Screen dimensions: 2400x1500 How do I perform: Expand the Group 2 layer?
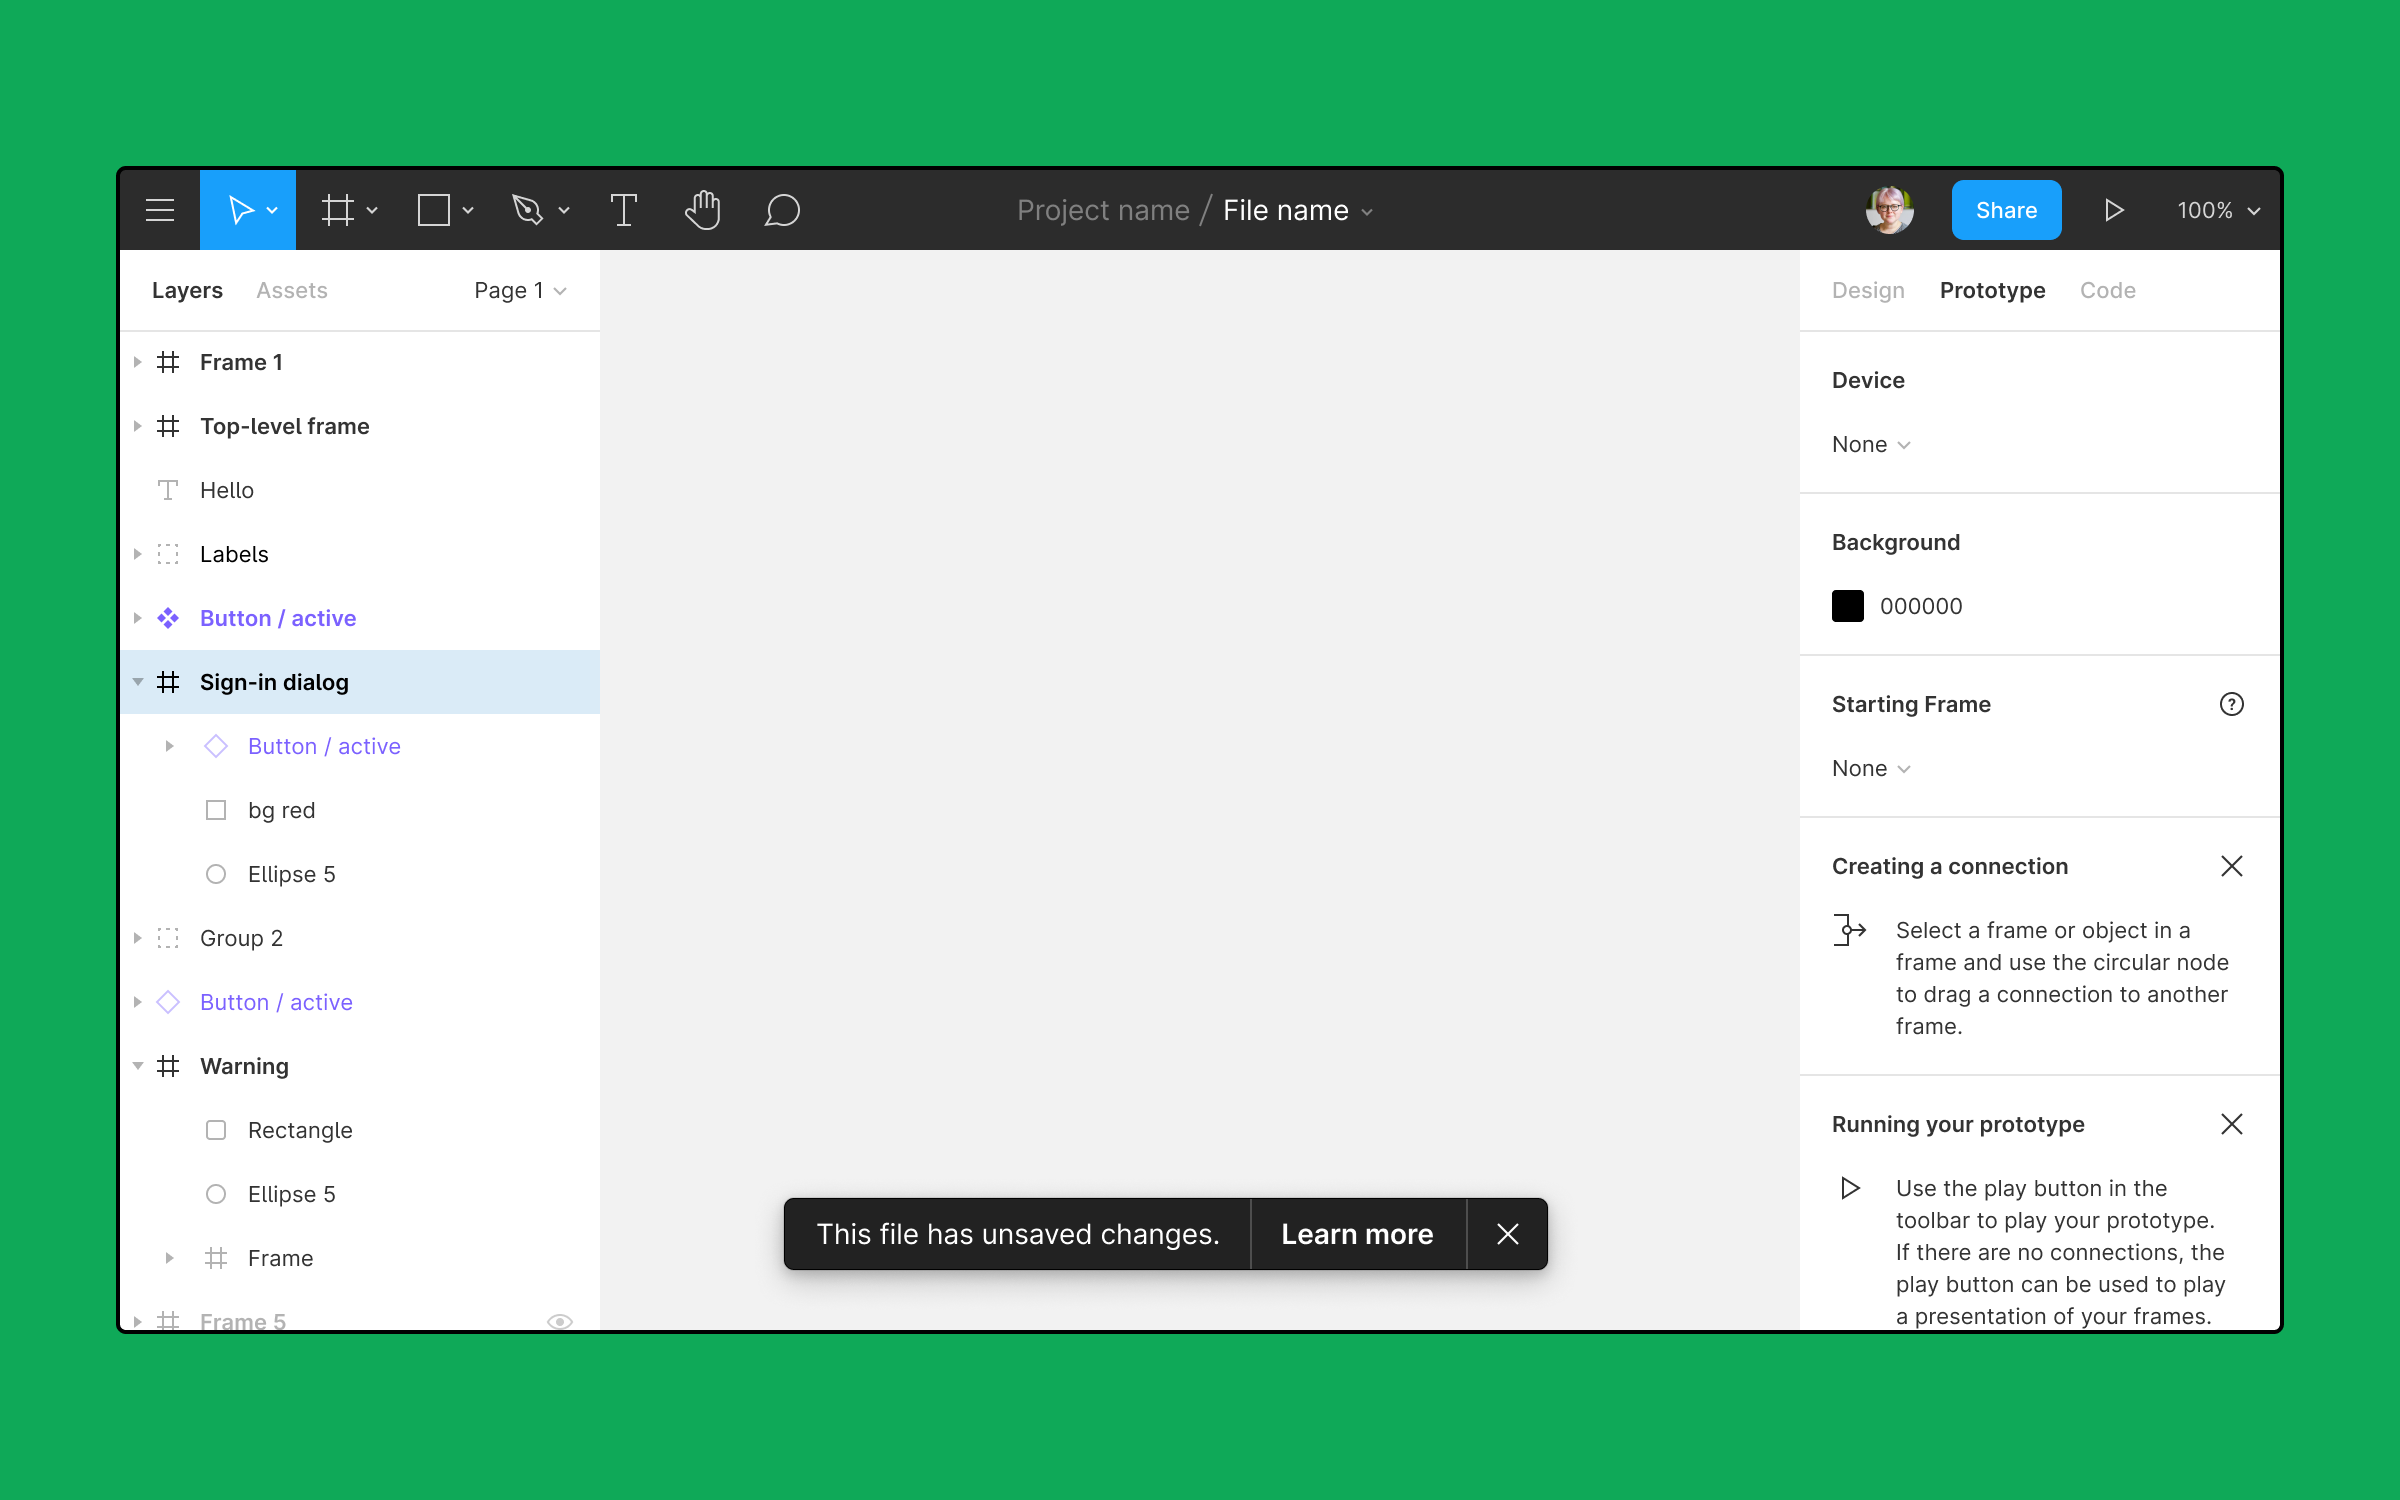[138, 937]
